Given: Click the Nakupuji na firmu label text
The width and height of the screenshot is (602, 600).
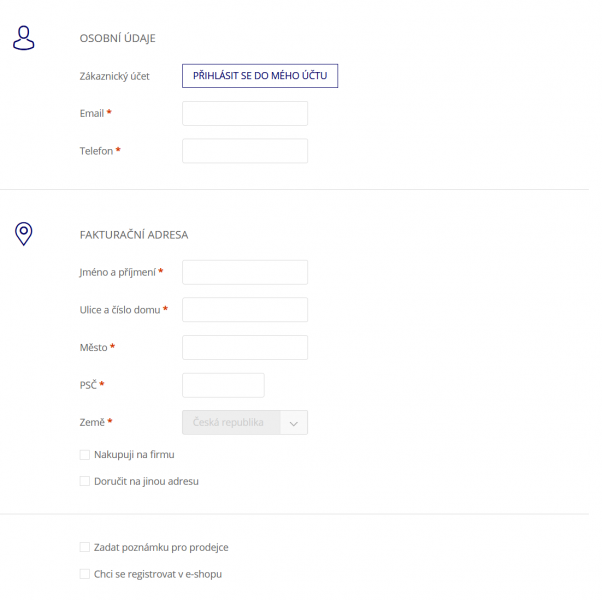Looking at the screenshot, I should click(134, 455).
